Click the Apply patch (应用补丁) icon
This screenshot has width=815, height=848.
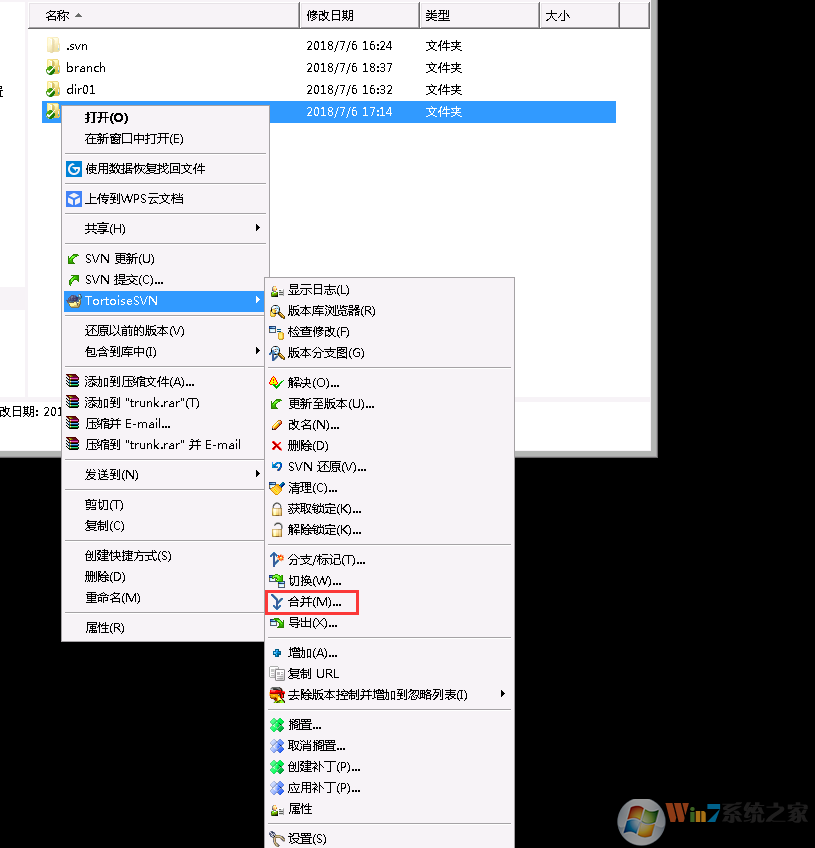tap(277, 788)
